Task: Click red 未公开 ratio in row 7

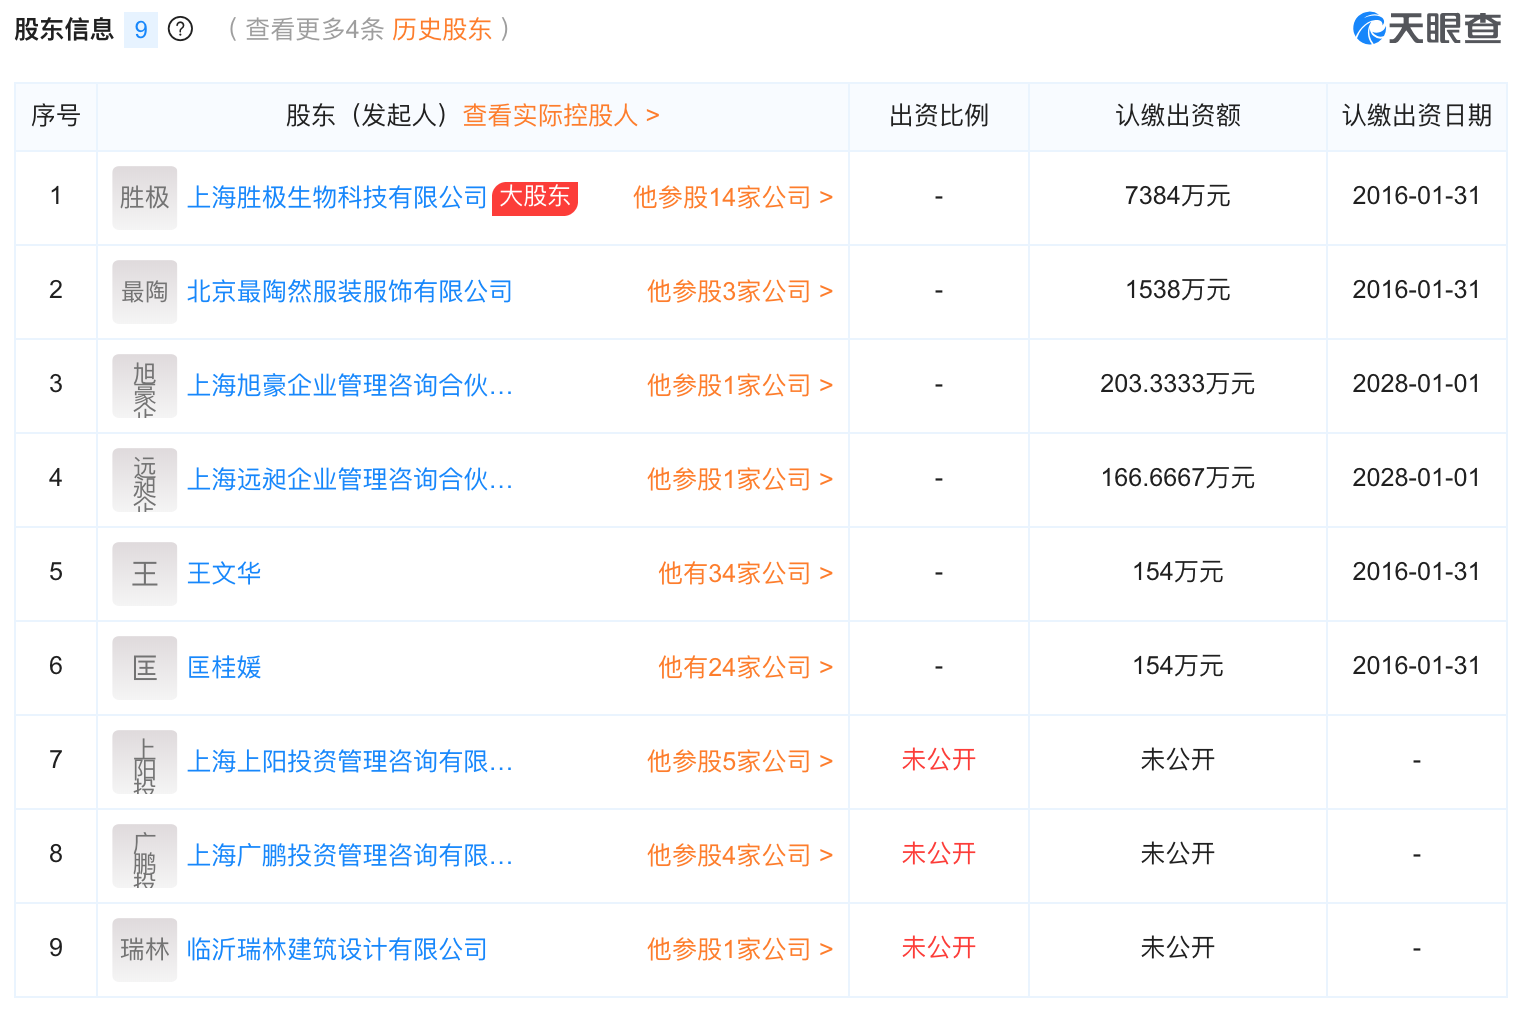Action: (939, 760)
